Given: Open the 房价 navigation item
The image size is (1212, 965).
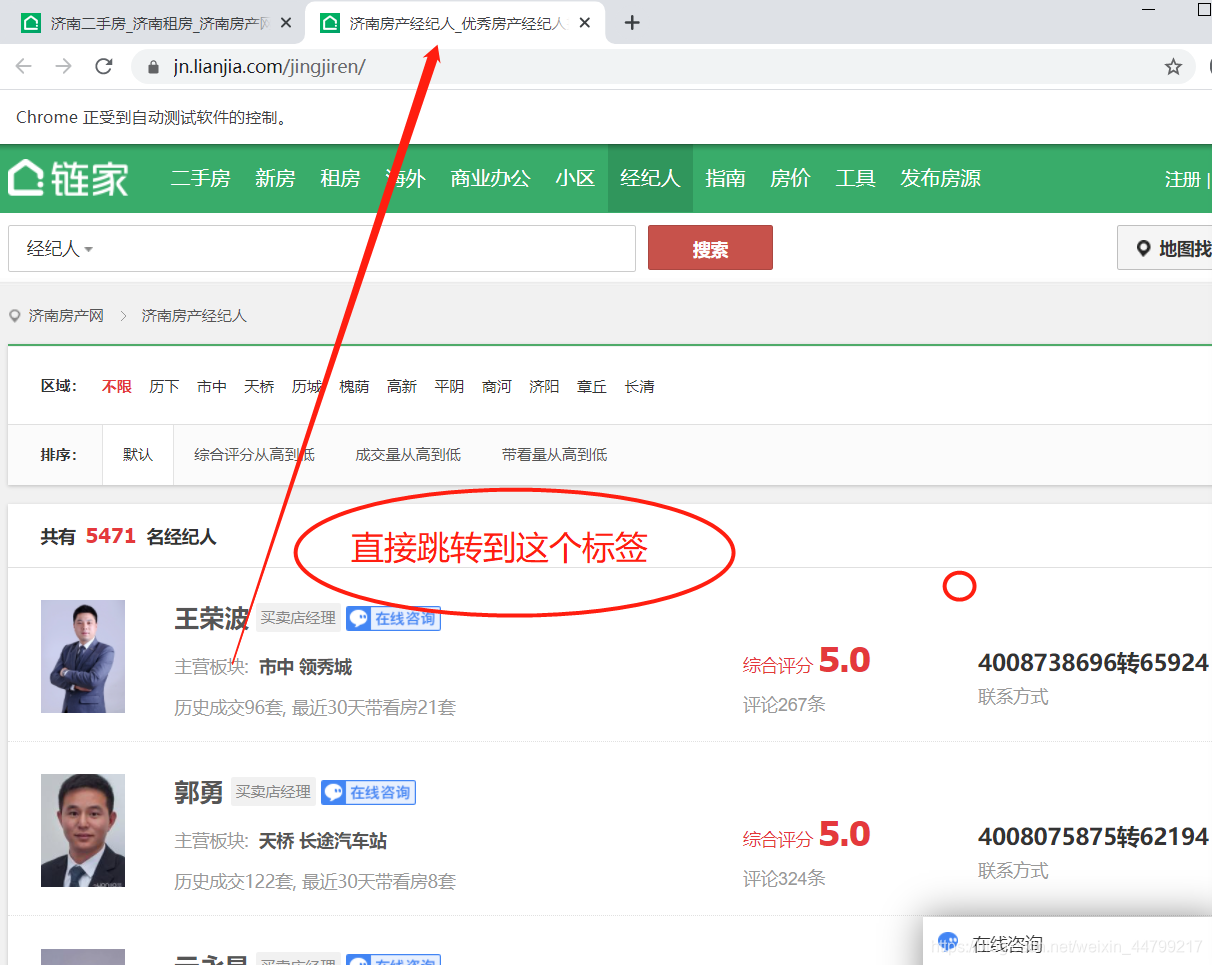Looking at the screenshot, I should (790, 178).
